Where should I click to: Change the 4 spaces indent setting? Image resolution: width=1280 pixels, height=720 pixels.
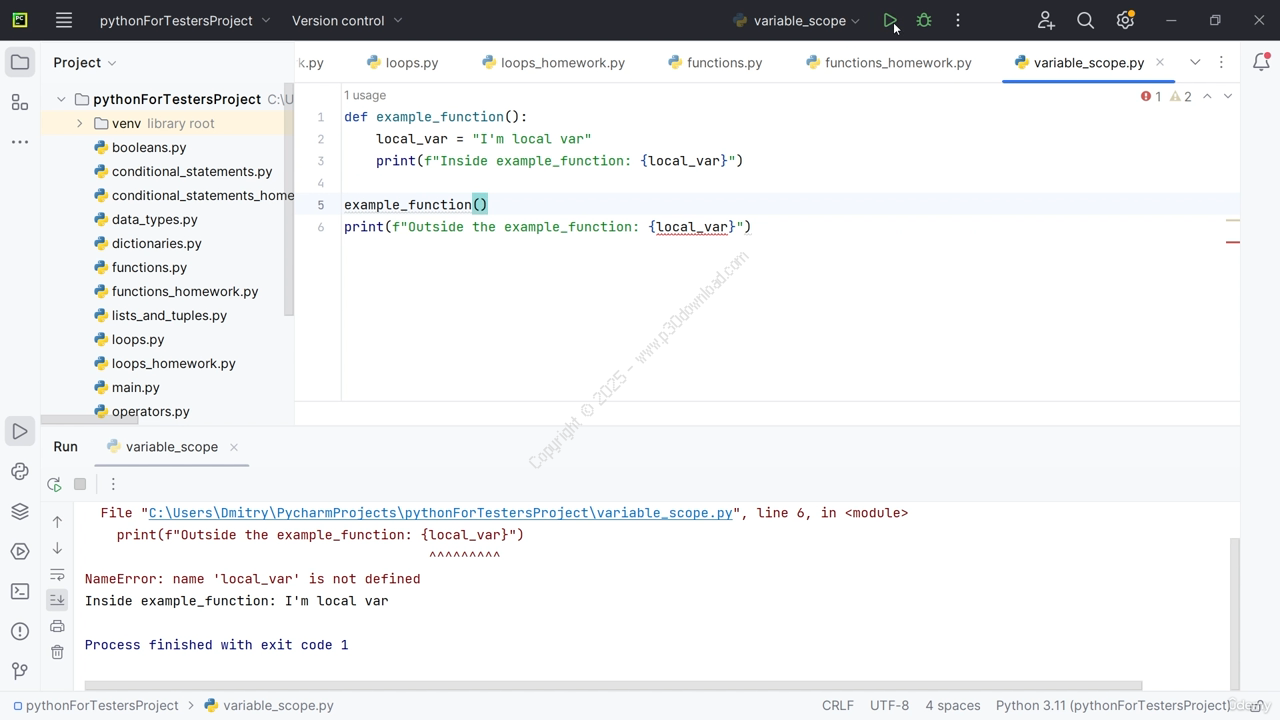953,705
